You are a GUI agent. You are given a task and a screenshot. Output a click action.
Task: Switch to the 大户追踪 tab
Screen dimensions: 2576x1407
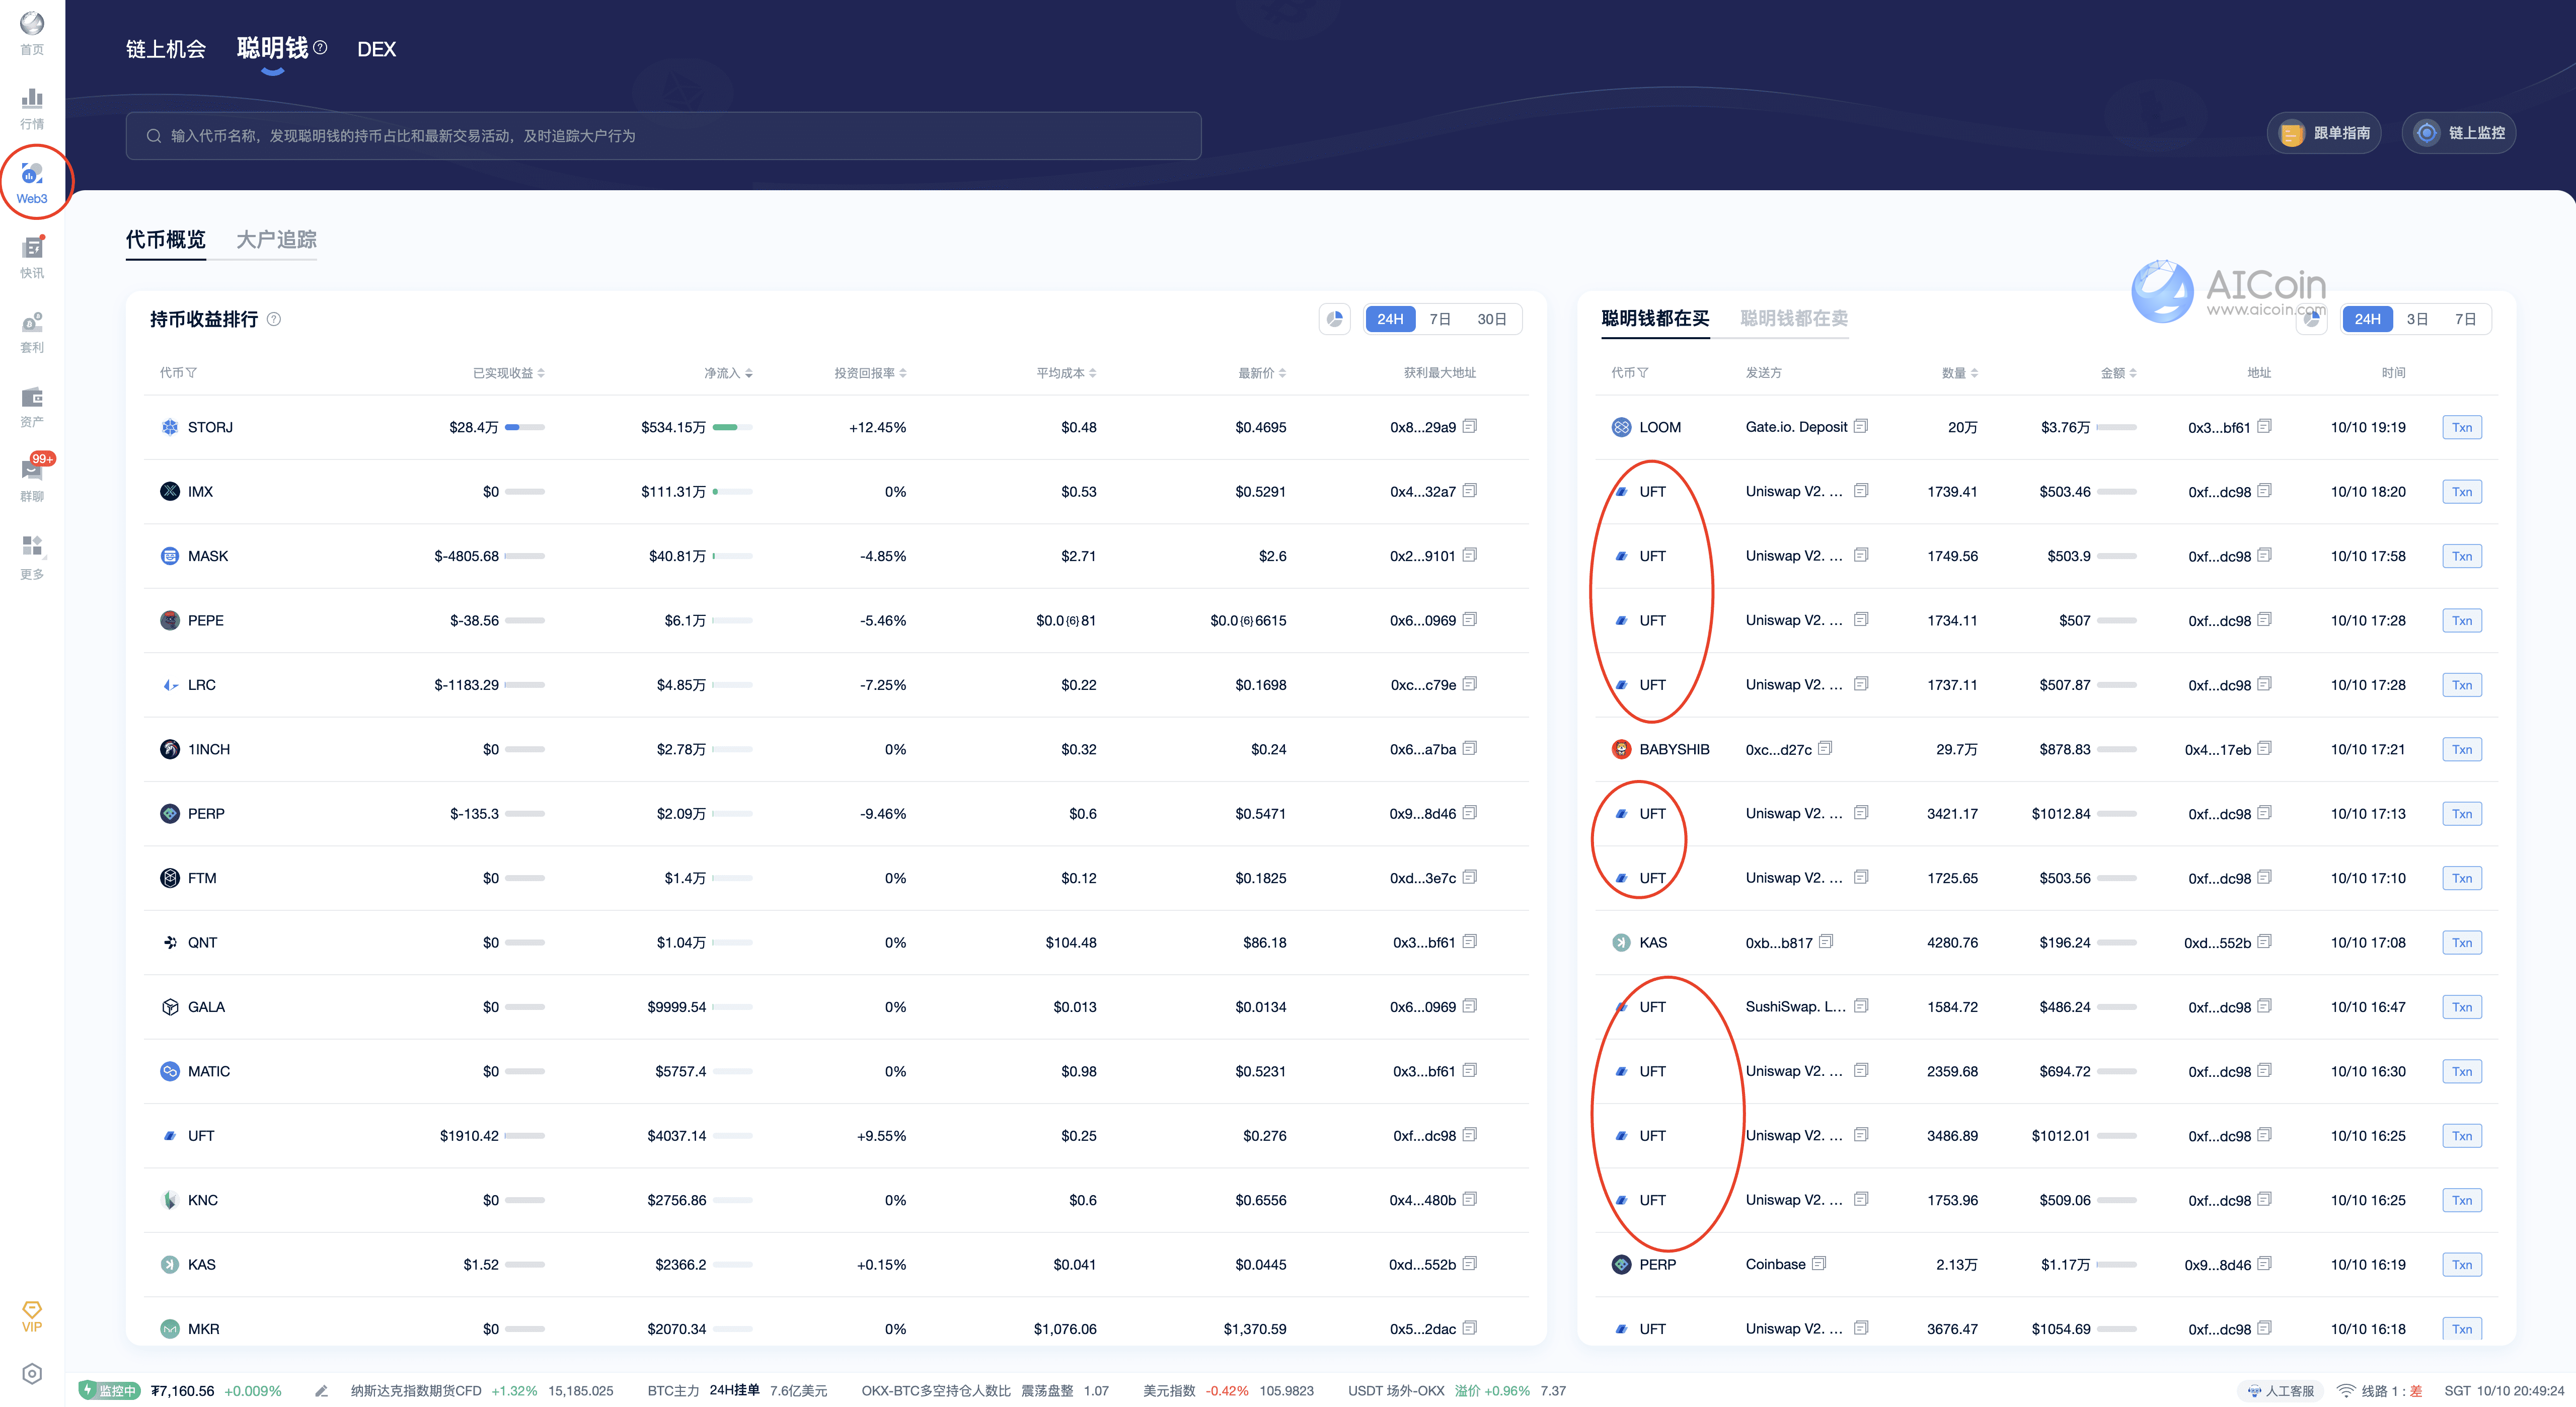[277, 239]
